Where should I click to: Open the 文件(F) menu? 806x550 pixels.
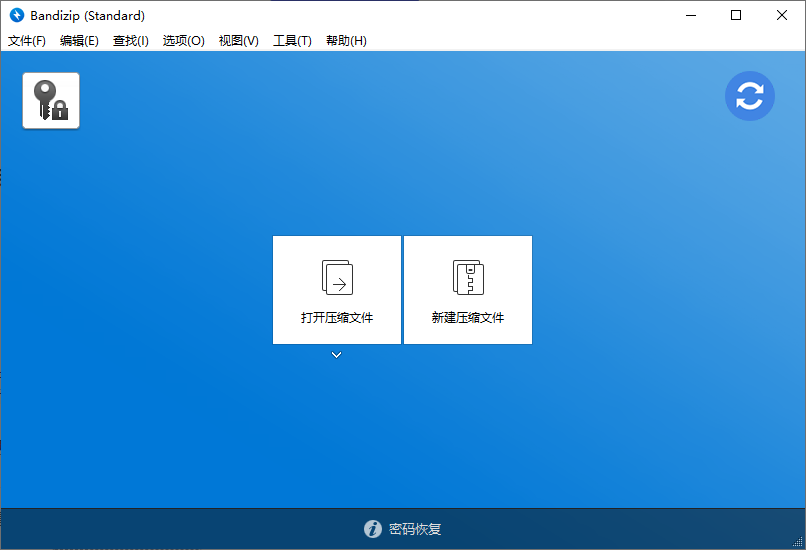point(27,41)
